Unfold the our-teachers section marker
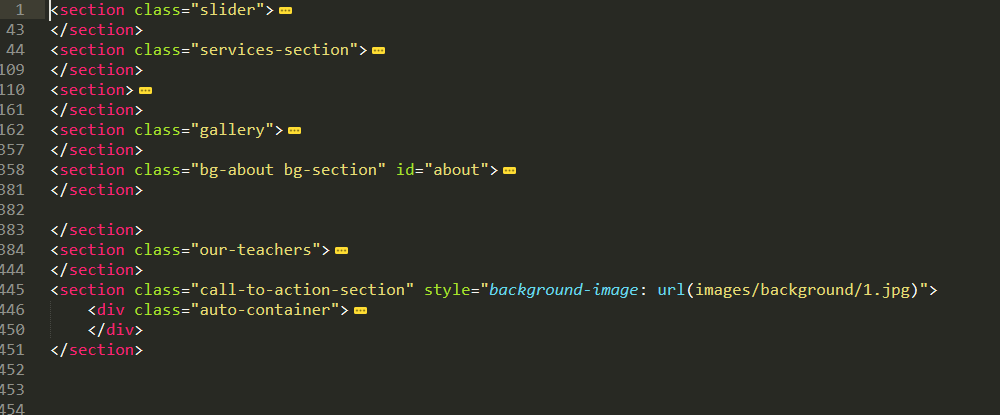 tap(341, 250)
